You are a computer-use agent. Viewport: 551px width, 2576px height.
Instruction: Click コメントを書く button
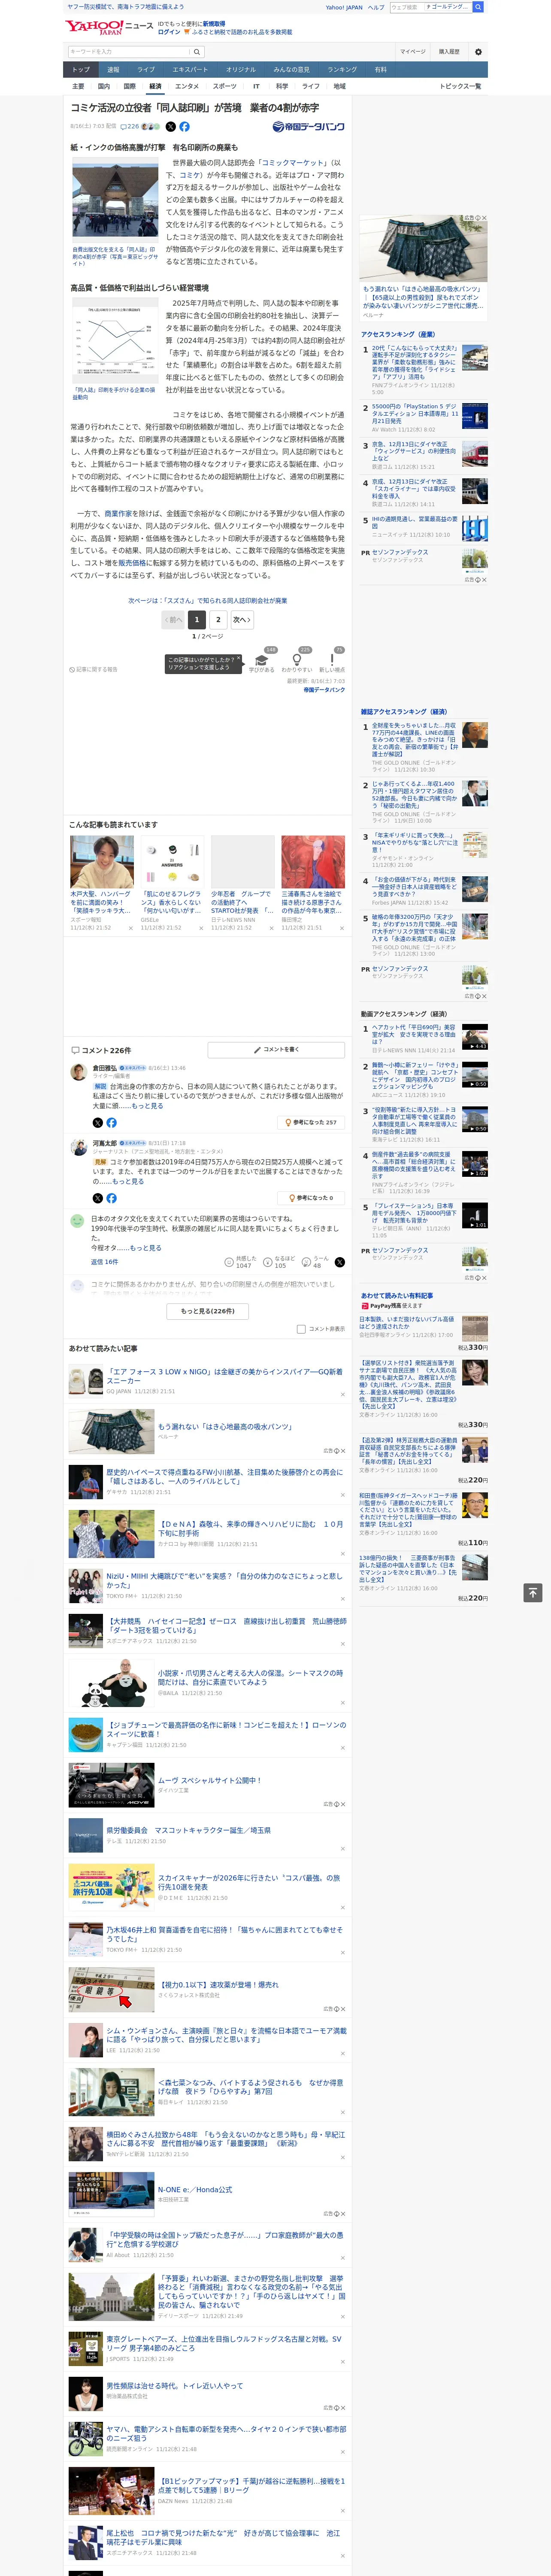276,1050
